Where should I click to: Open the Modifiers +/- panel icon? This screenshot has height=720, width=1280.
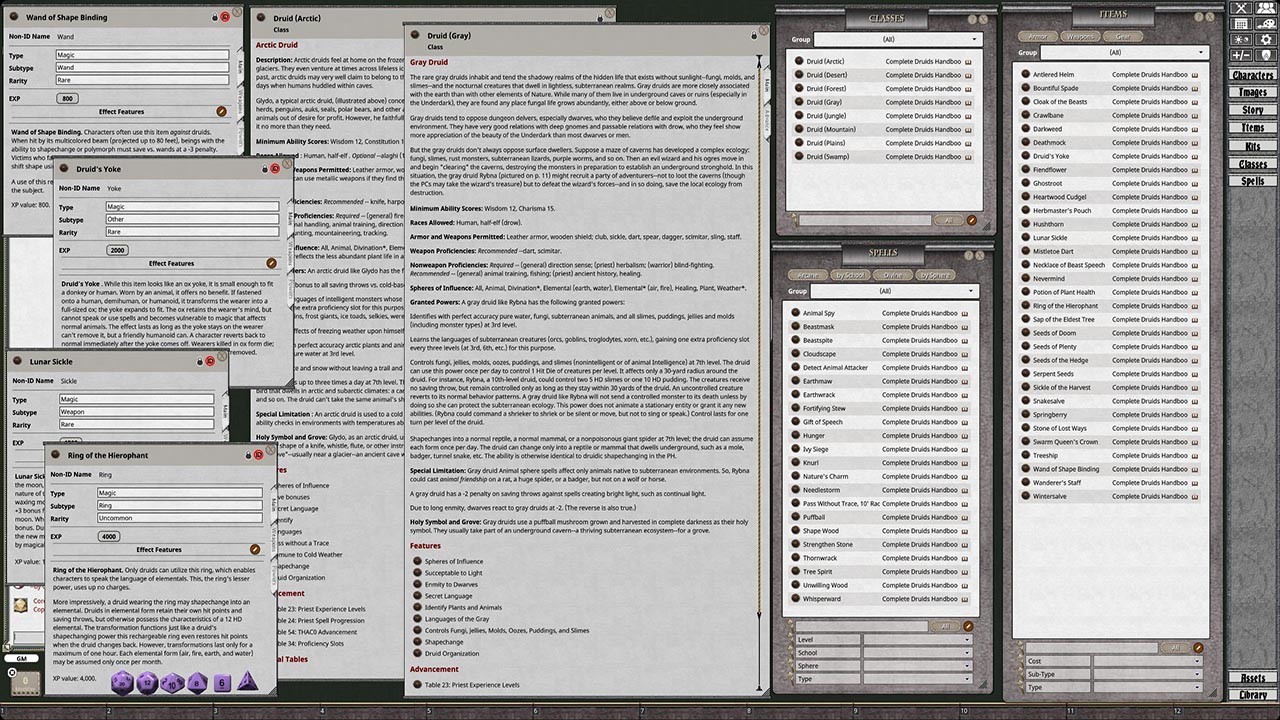[1240, 54]
